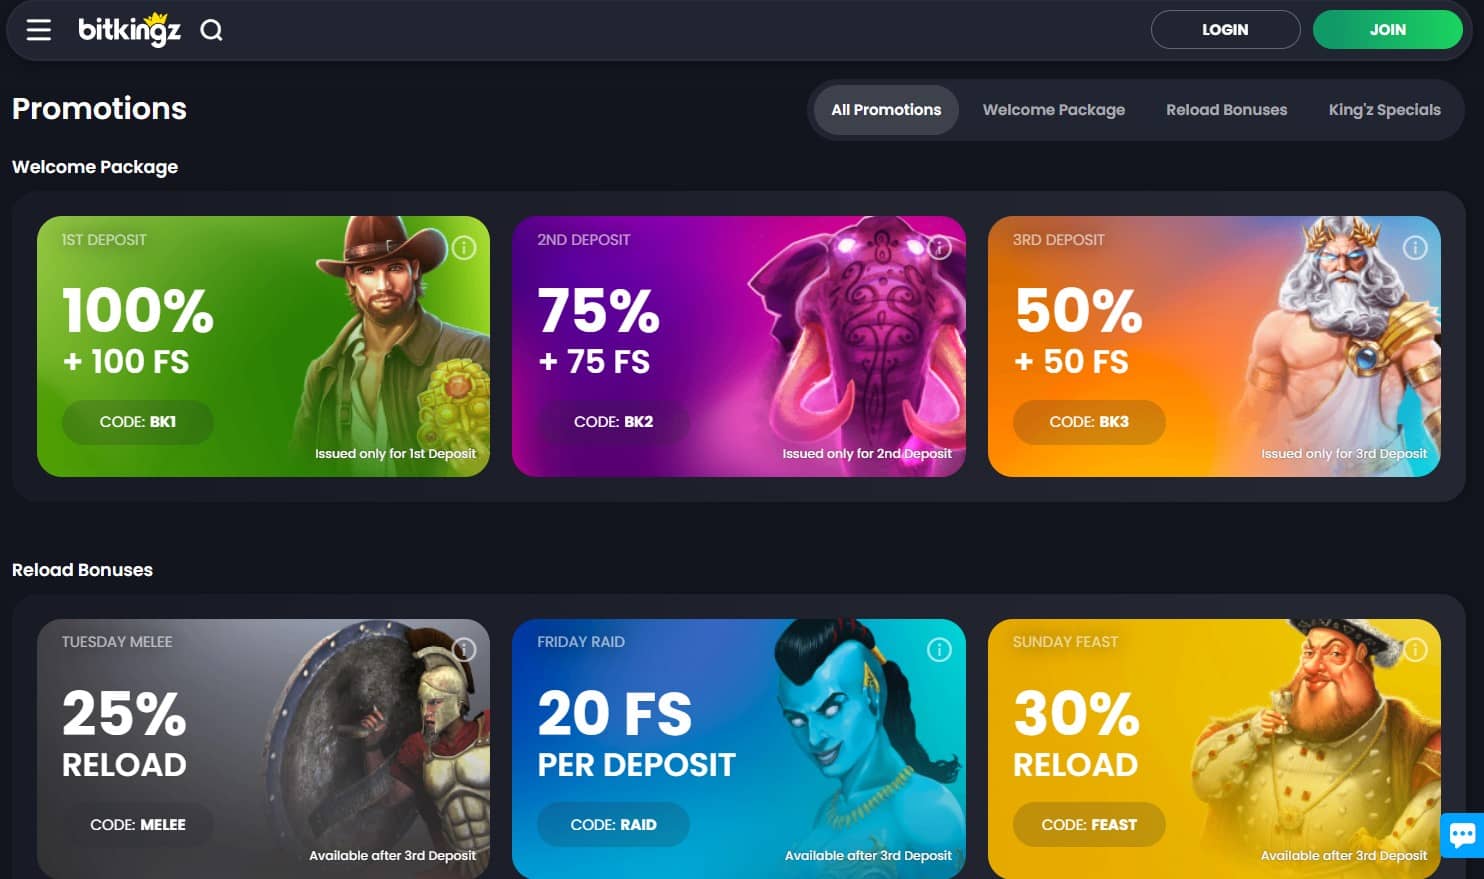
Task: Click the CODE: FEAST button
Action: click(x=1089, y=825)
